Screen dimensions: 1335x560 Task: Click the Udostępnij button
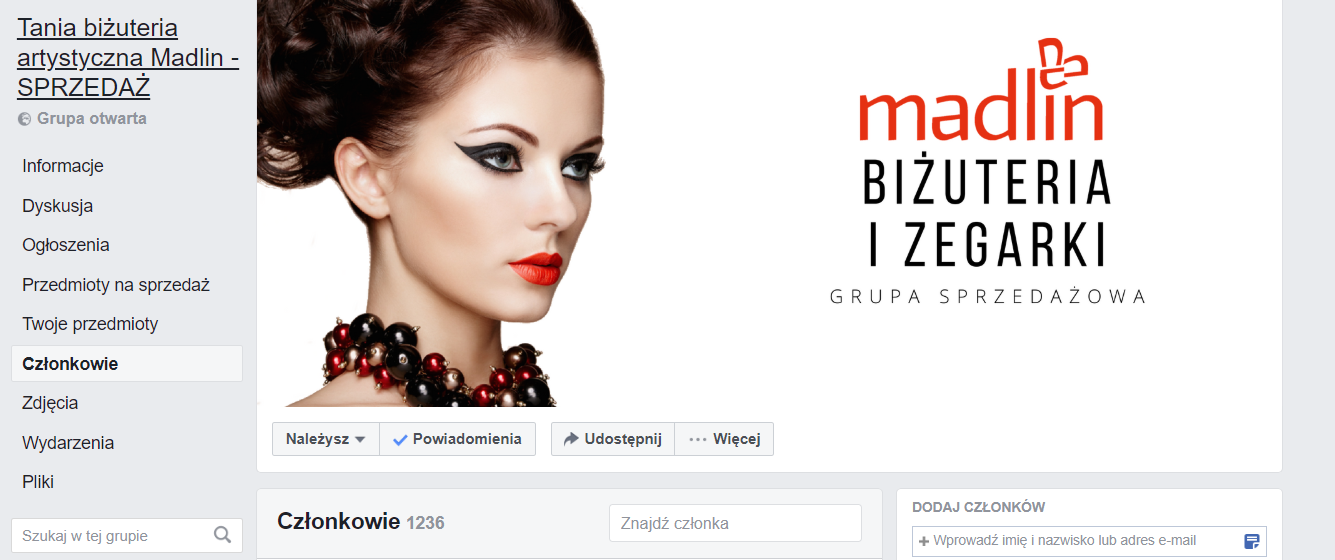point(613,439)
